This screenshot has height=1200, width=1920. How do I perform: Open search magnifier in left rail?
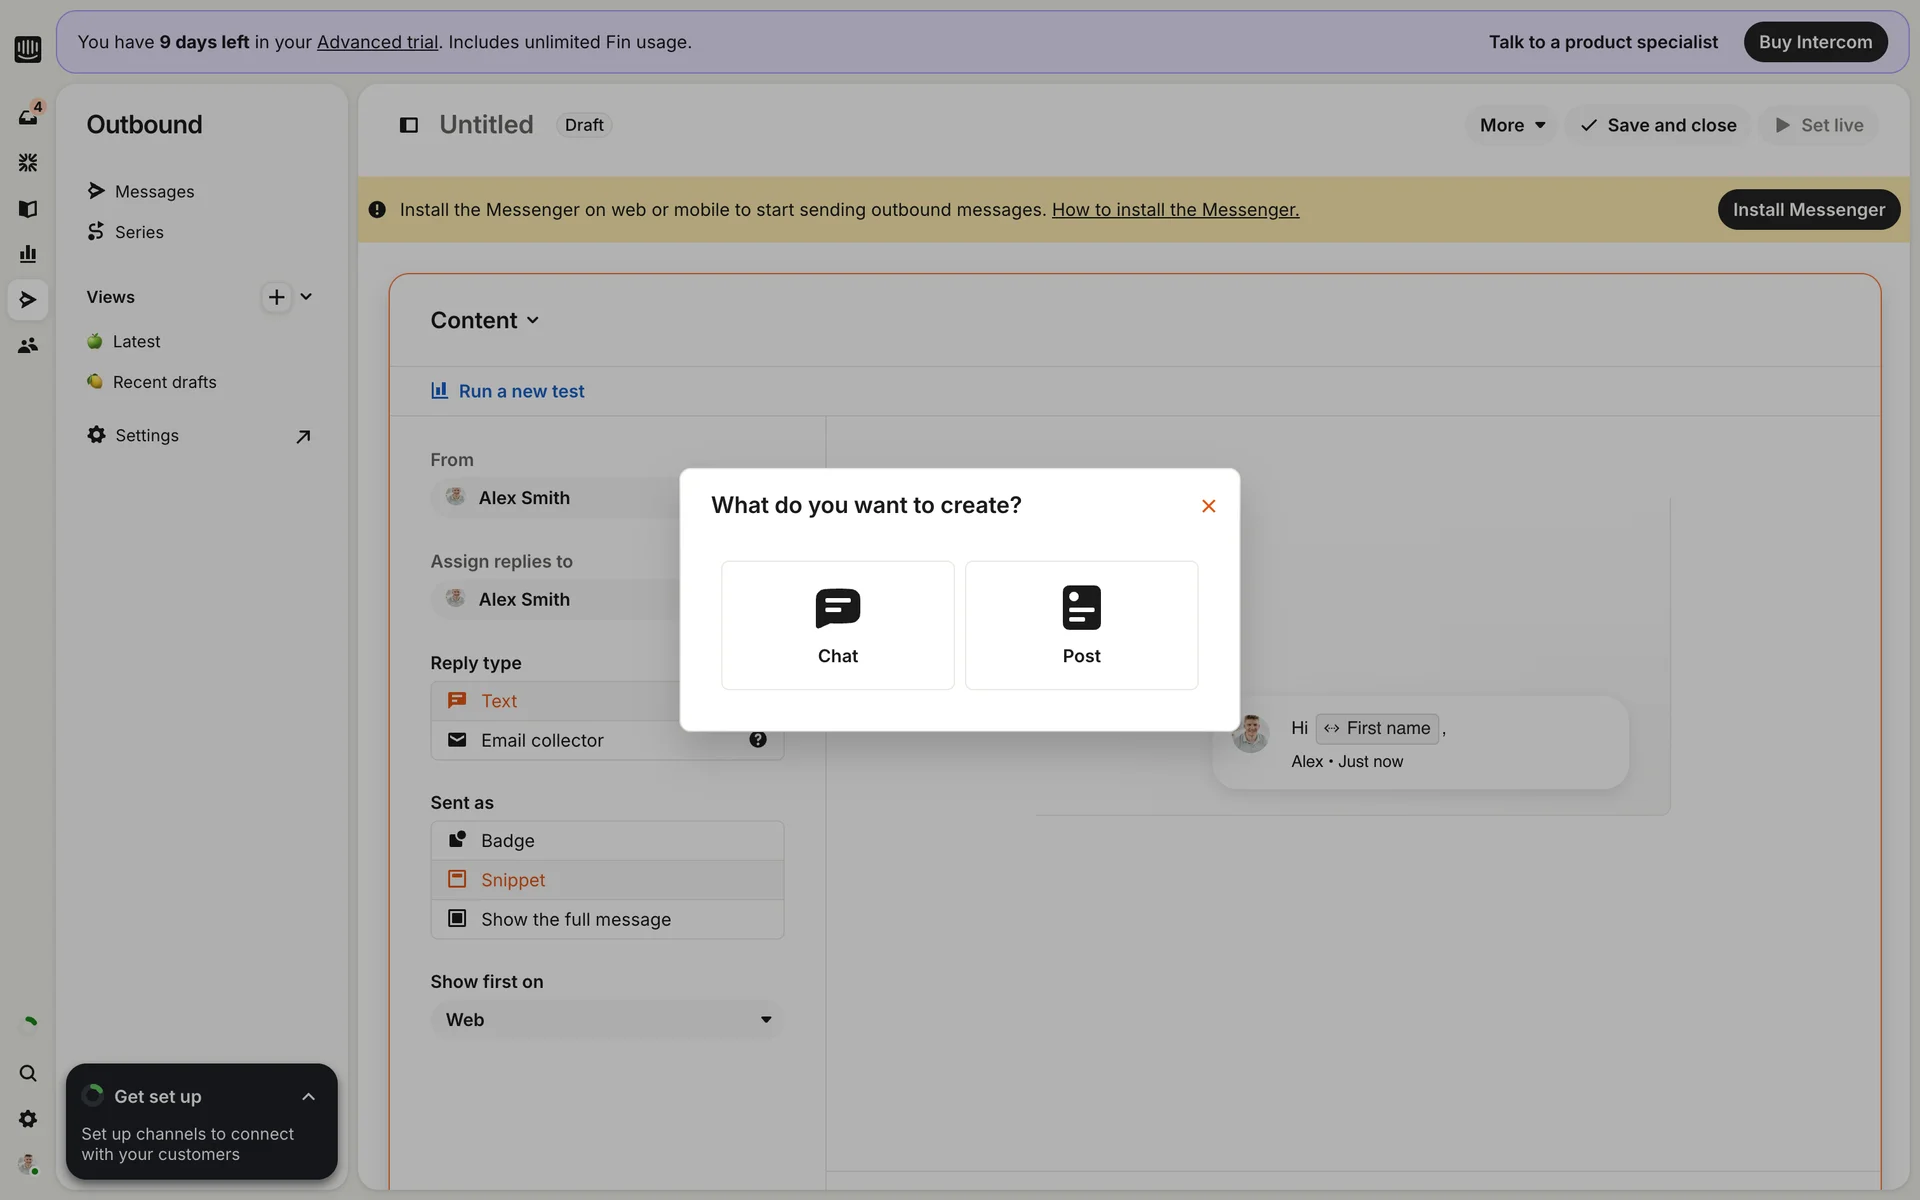(x=28, y=1073)
